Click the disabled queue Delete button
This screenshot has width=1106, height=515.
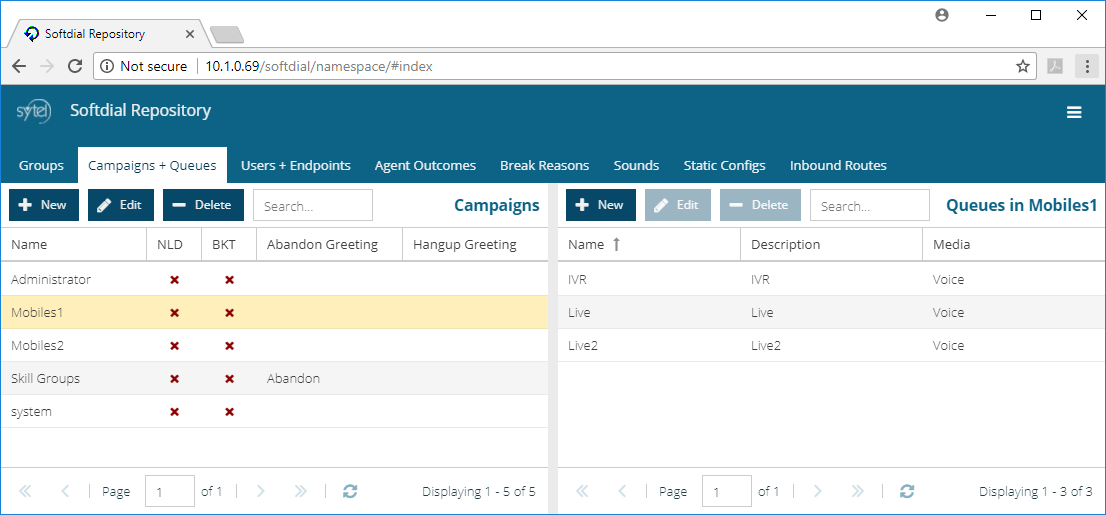pyautogui.click(x=760, y=205)
